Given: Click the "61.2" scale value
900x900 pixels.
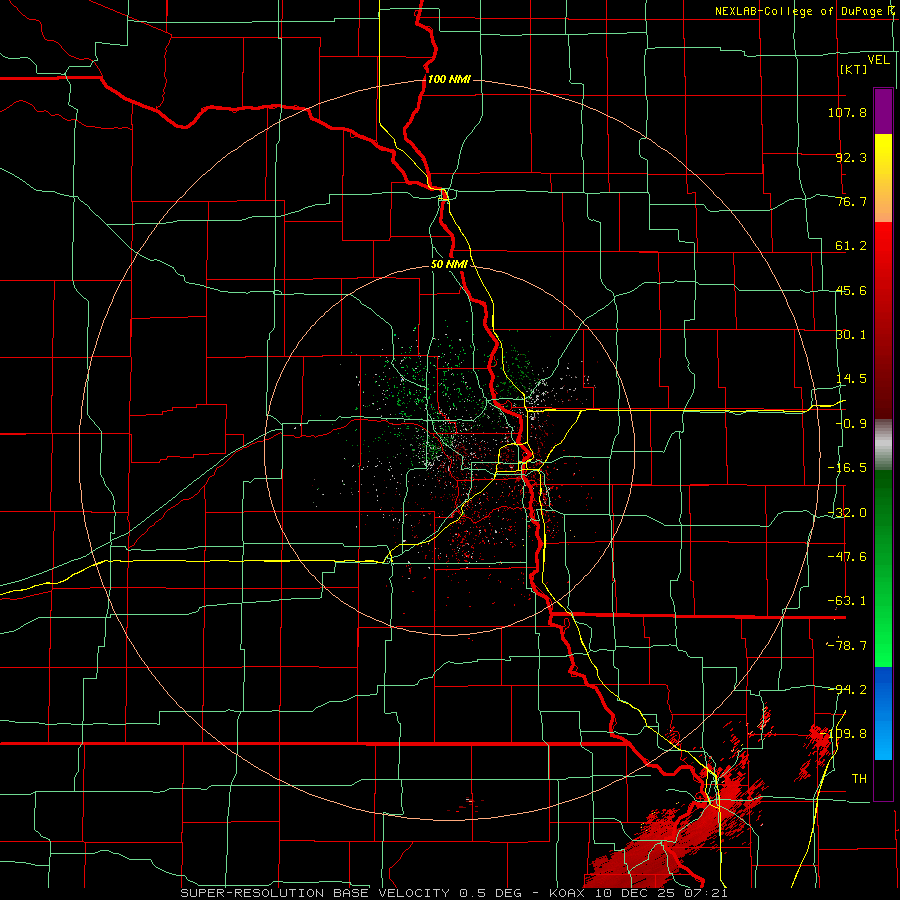Looking at the screenshot, I should [851, 246].
